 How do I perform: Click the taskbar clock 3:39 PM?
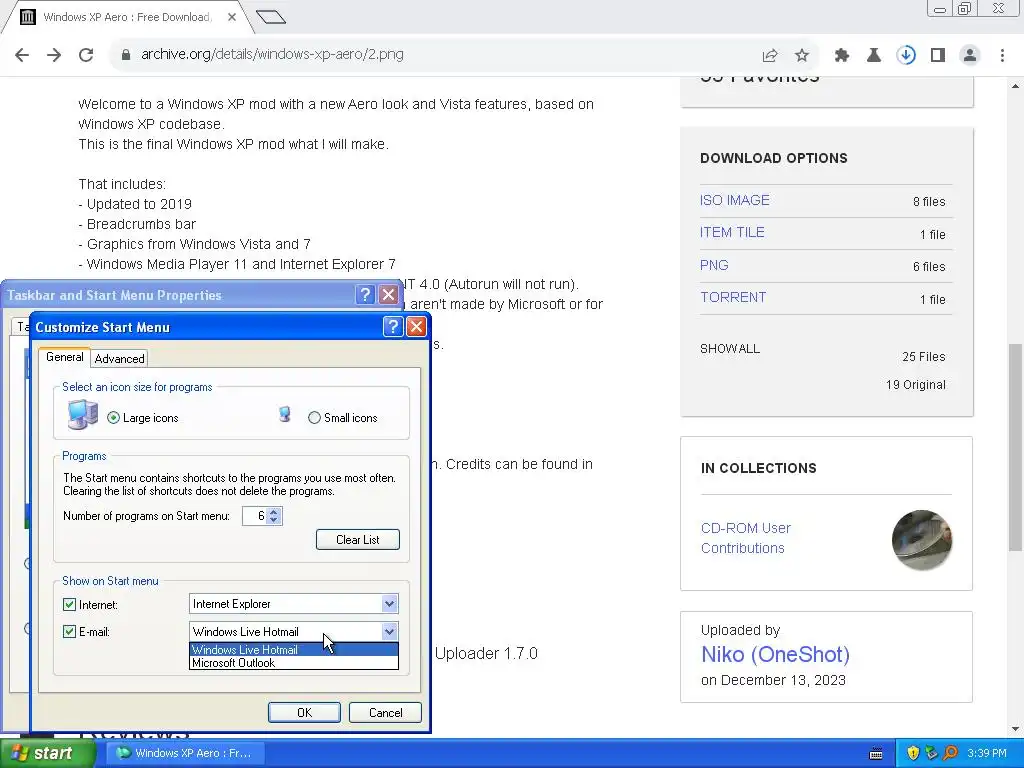coord(987,753)
